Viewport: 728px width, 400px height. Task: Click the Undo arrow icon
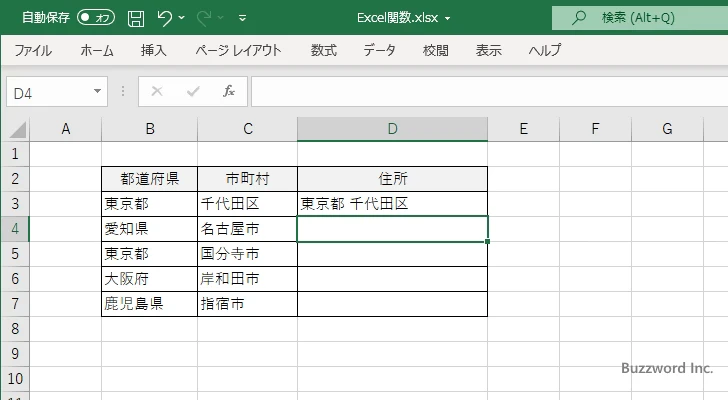[x=164, y=18]
